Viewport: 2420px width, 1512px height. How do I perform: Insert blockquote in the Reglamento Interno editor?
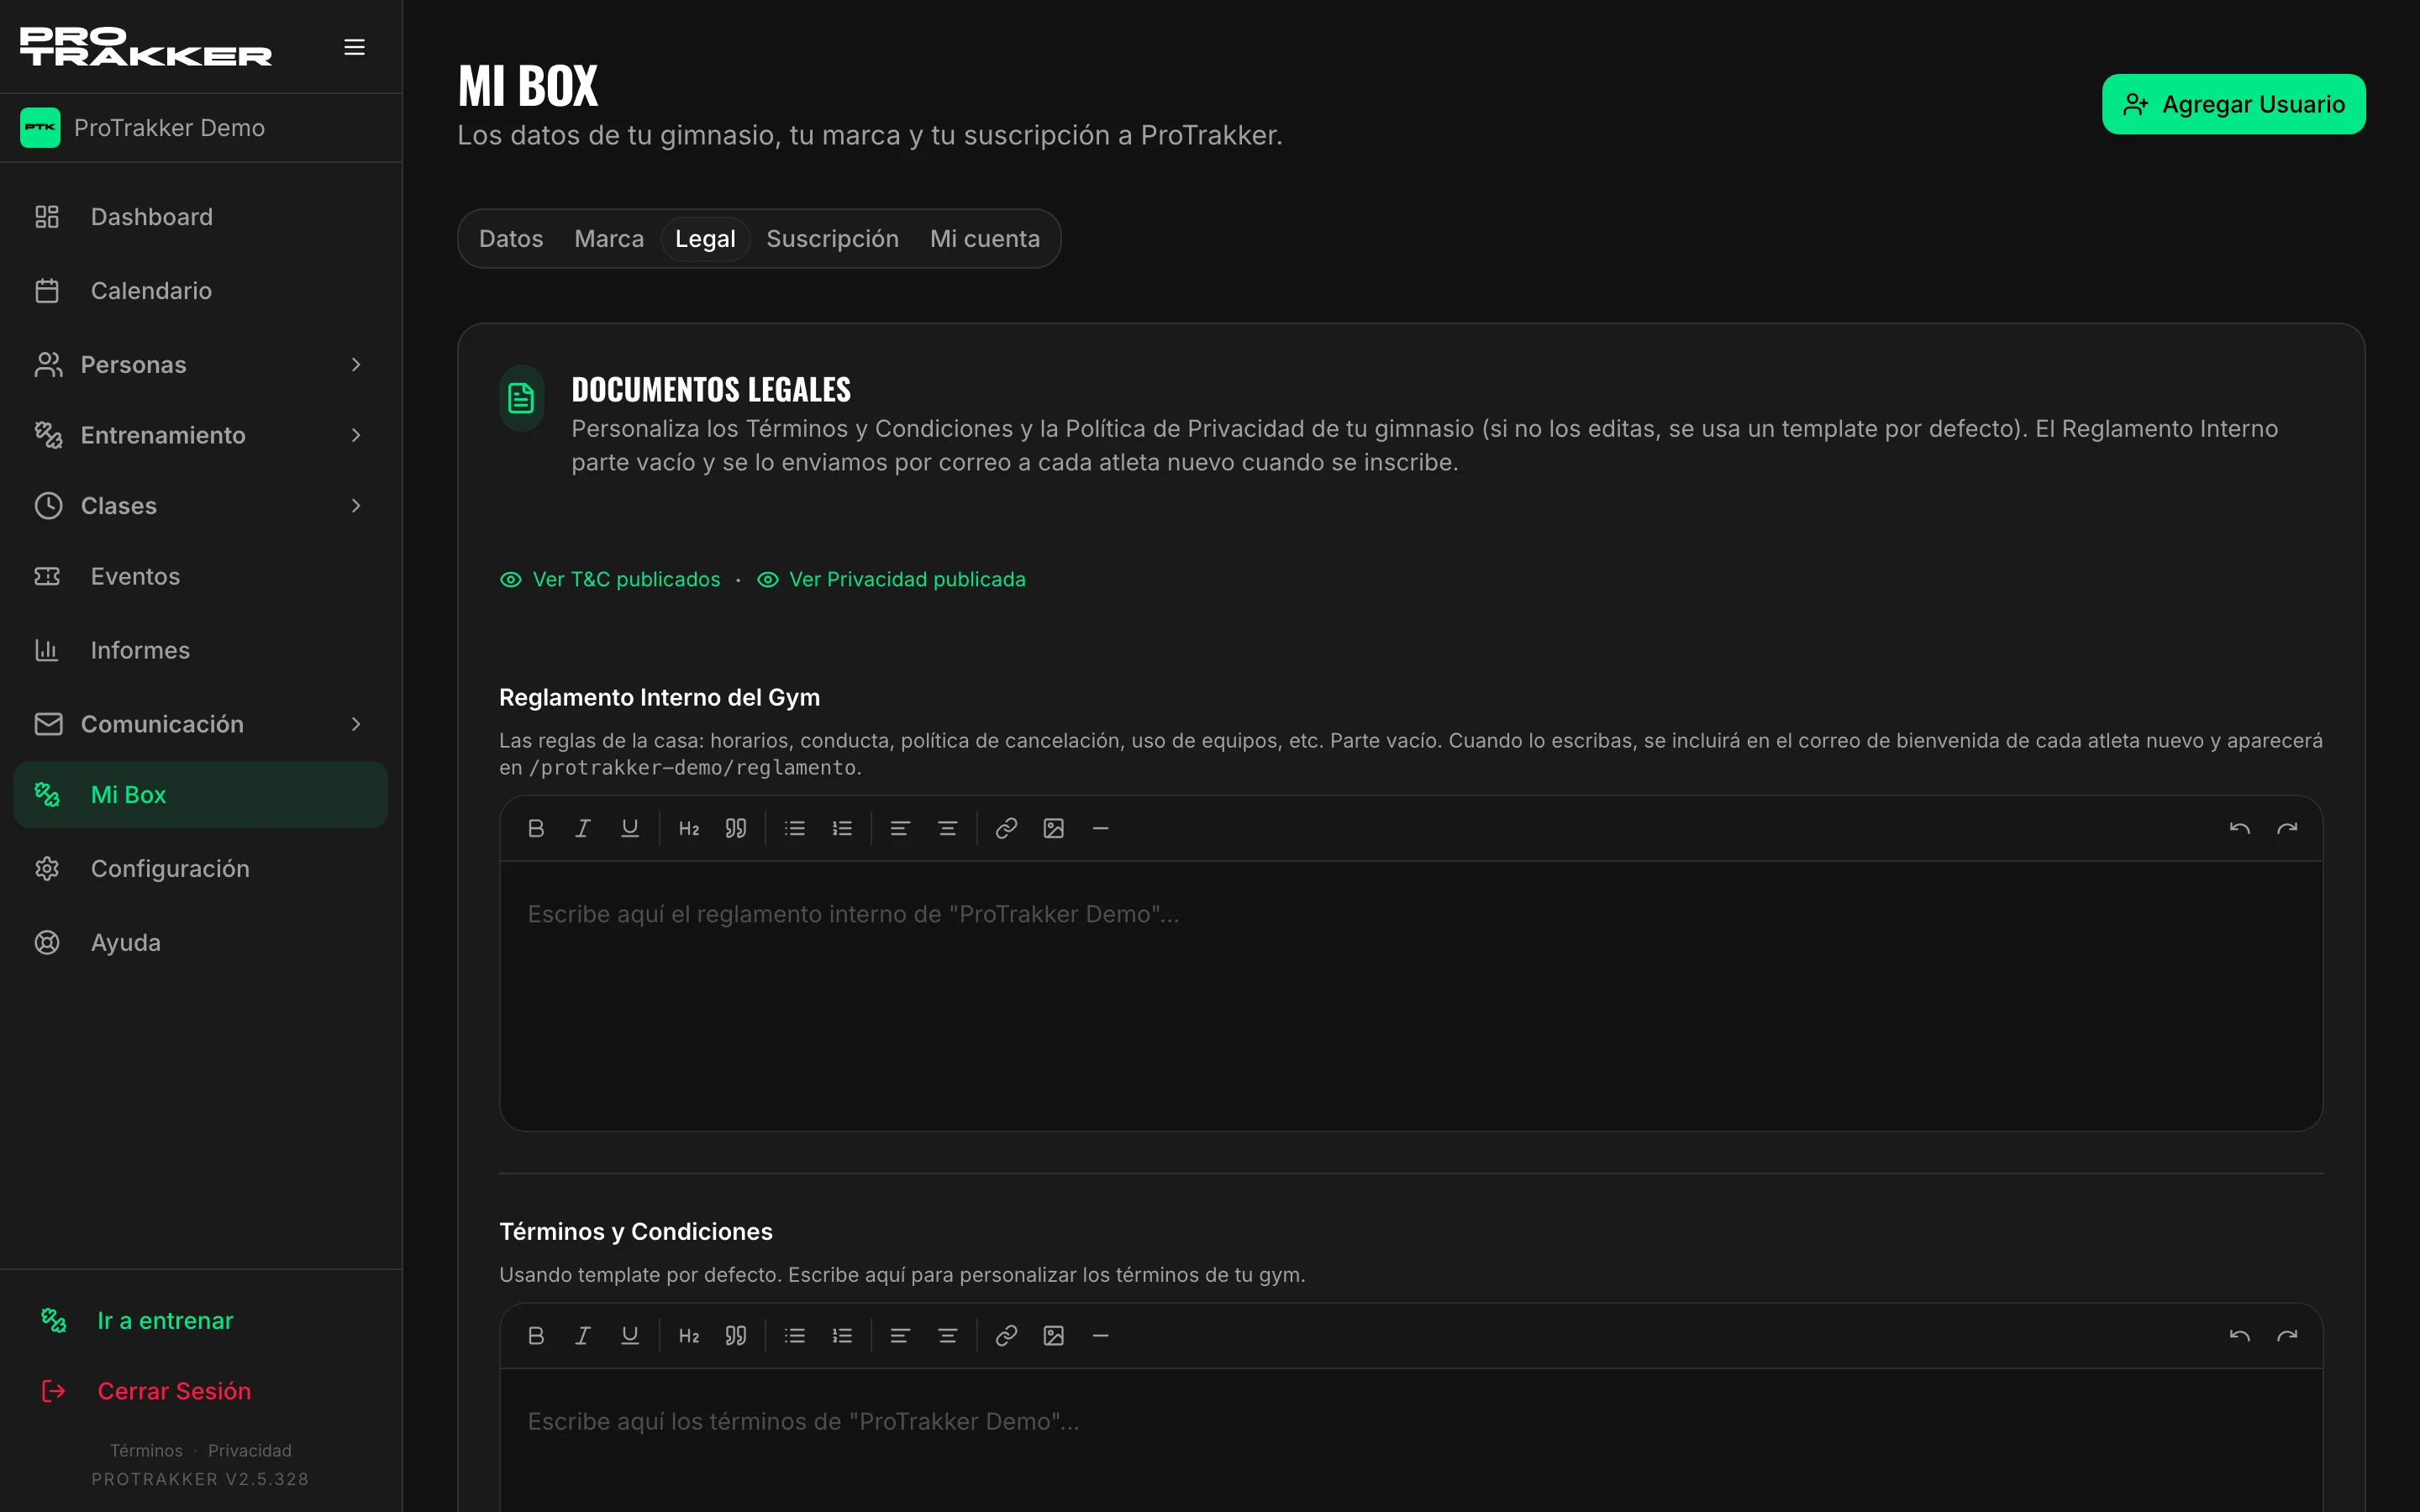tap(736, 828)
